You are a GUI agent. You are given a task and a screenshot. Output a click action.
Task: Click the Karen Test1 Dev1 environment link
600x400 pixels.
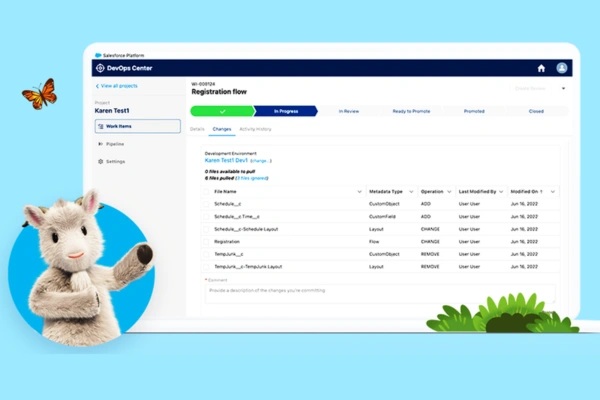tap(226, 160)
